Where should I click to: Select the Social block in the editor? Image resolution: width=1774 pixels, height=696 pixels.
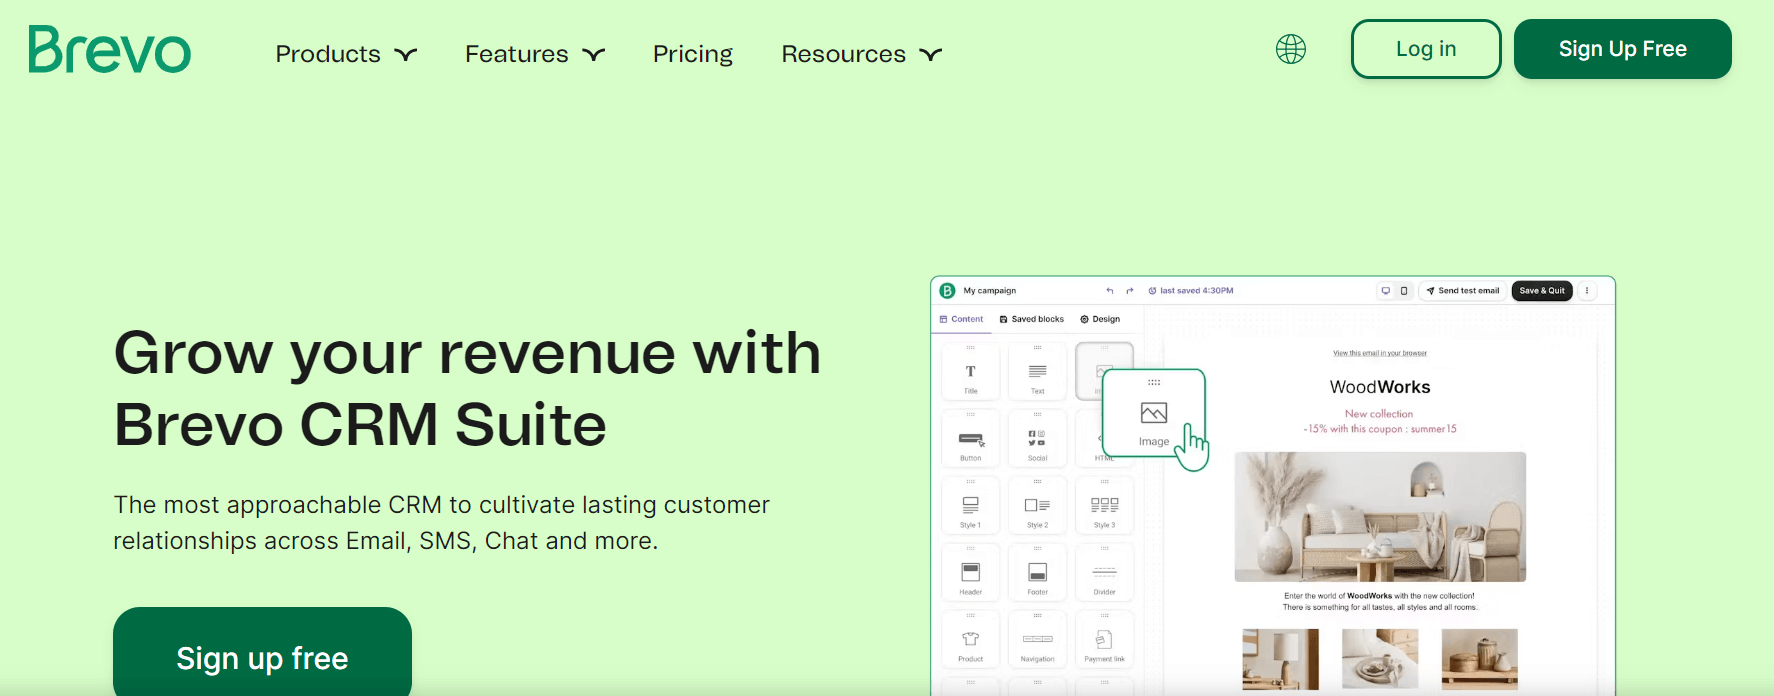(x=1037, y=439)
